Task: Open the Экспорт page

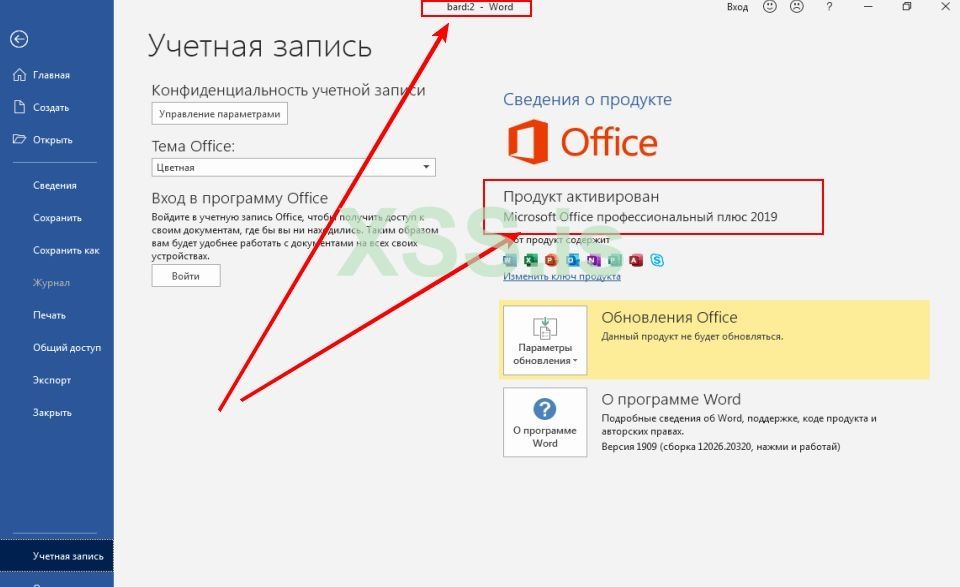Action: [51, 380]
